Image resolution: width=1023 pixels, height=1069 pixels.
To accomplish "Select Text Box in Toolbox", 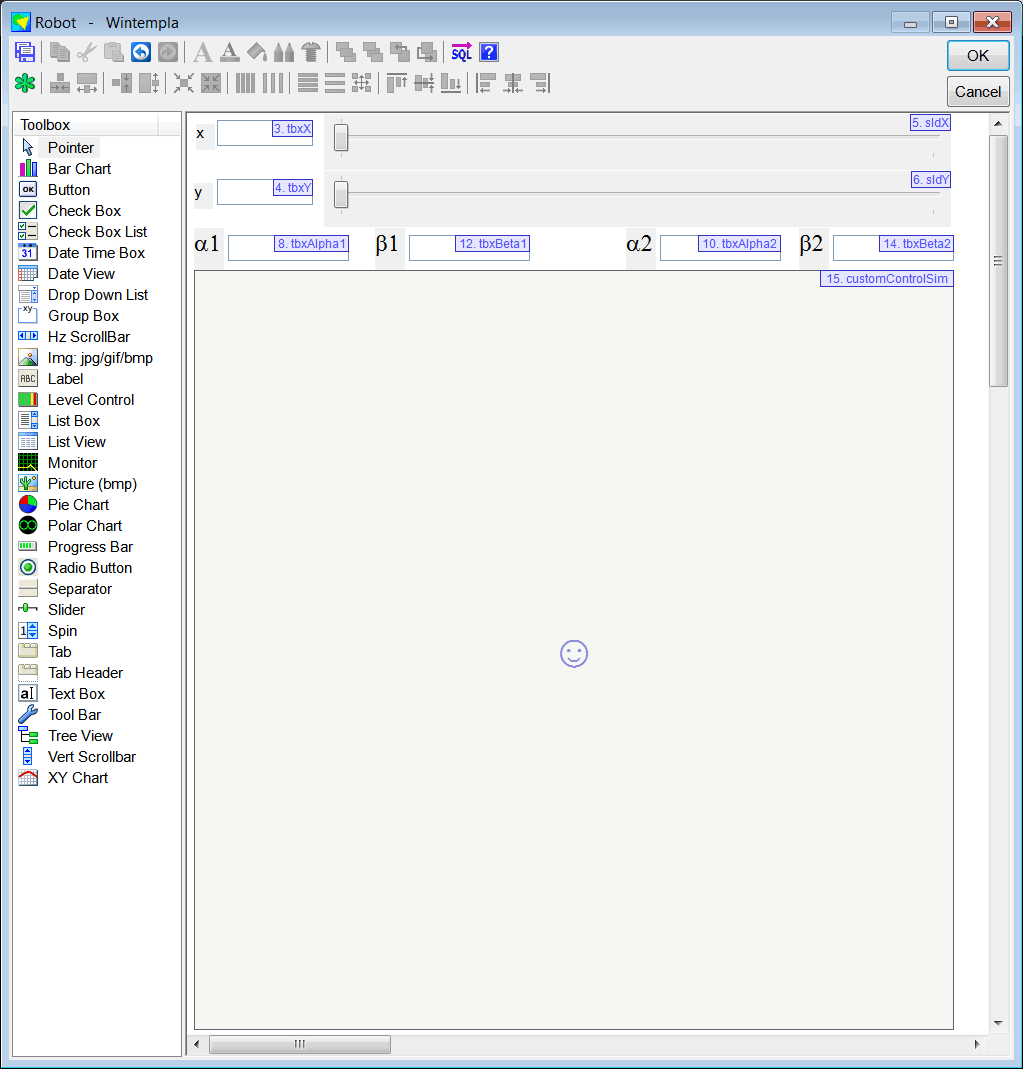I will tap(63, 693).
